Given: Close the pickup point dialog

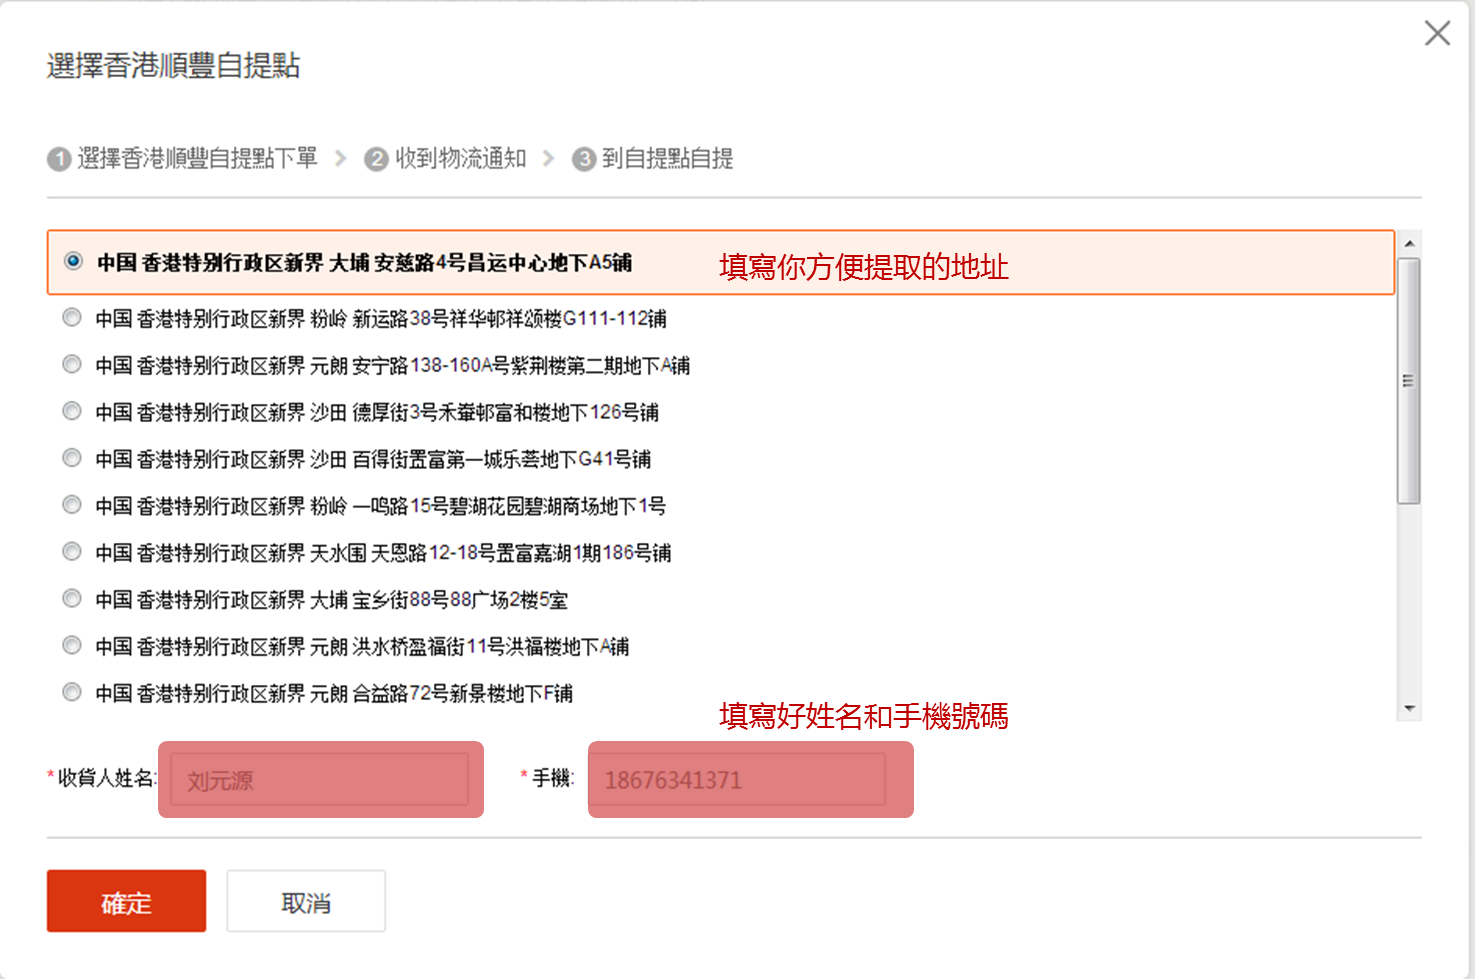Looking at the screenshot, I should tap(1437, 33).
